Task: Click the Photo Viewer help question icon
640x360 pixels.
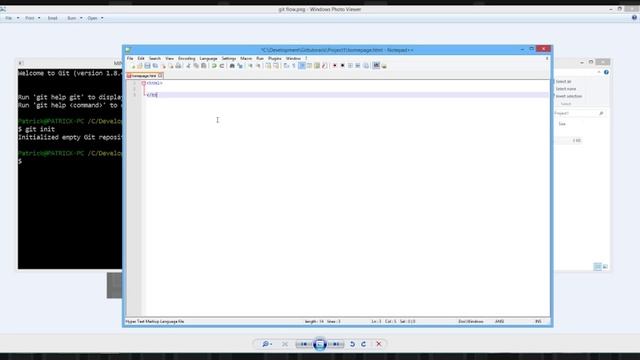Action: point(634,18)
